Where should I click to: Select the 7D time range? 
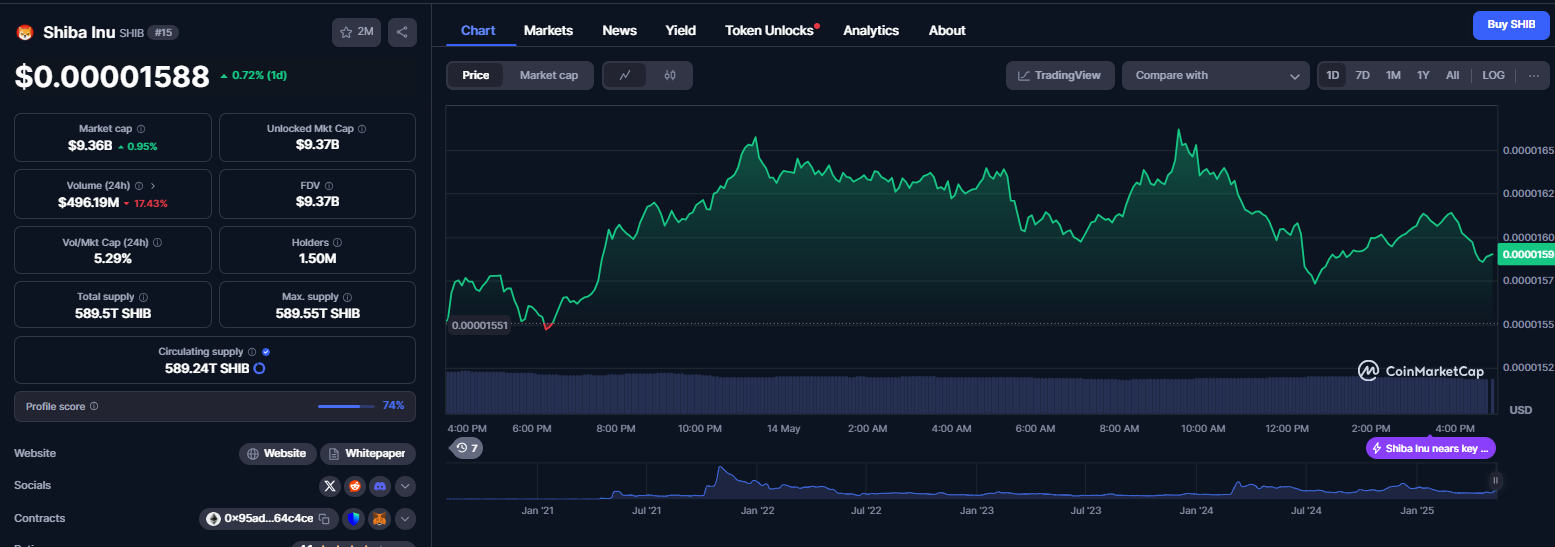(1362, 75)
